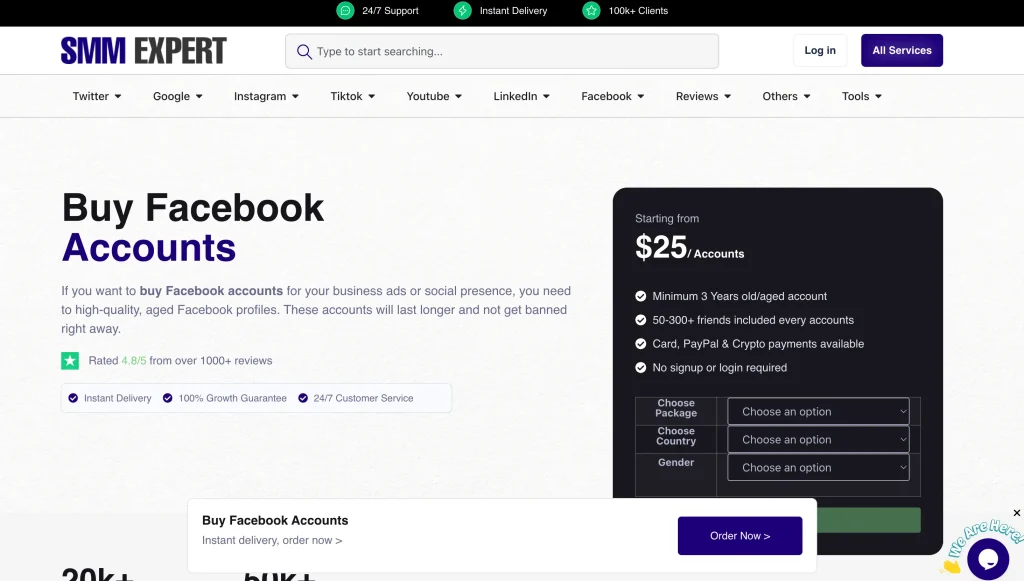The image size is (1024, 581).
Task: Click the SMM Expert logo
Action: pyautogui.click(x=144, y=51)
